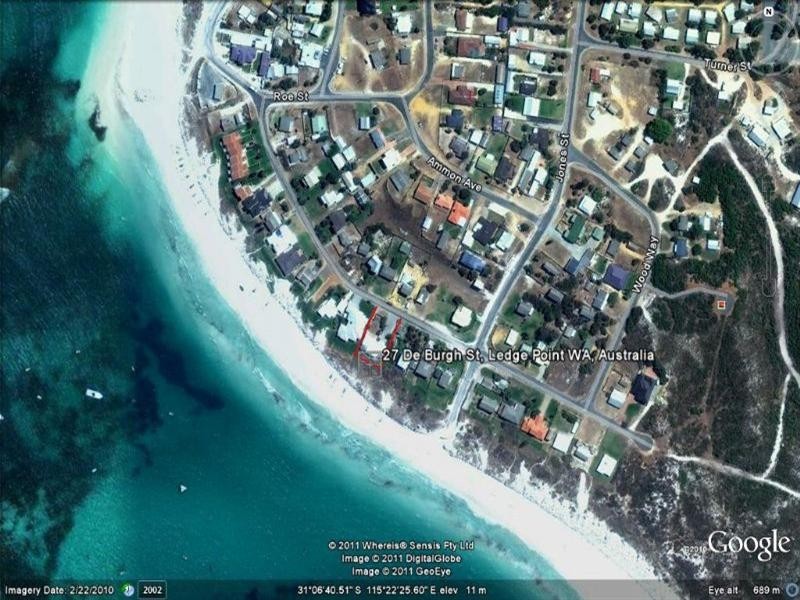This screenshot has height=600, width=800.
Task: Click the Wood Way street label
Action: coord(637,264)
